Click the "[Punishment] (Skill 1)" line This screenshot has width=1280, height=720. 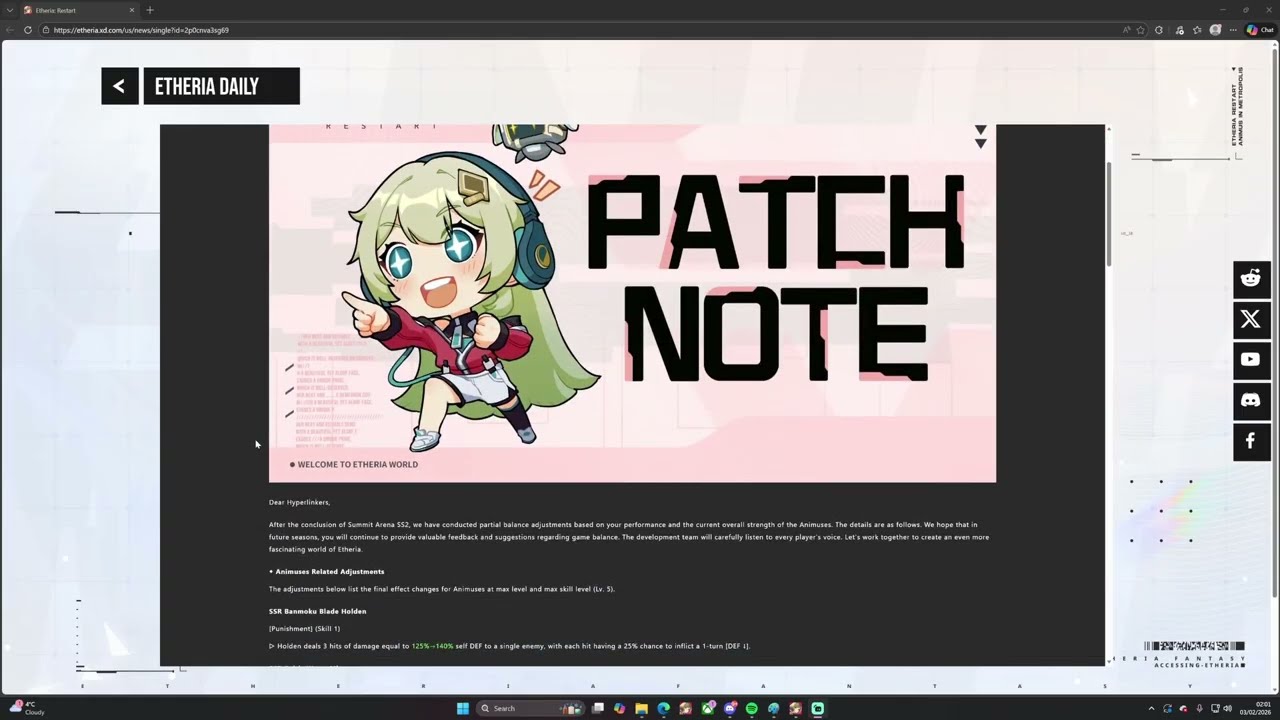(x=304, y=628)
